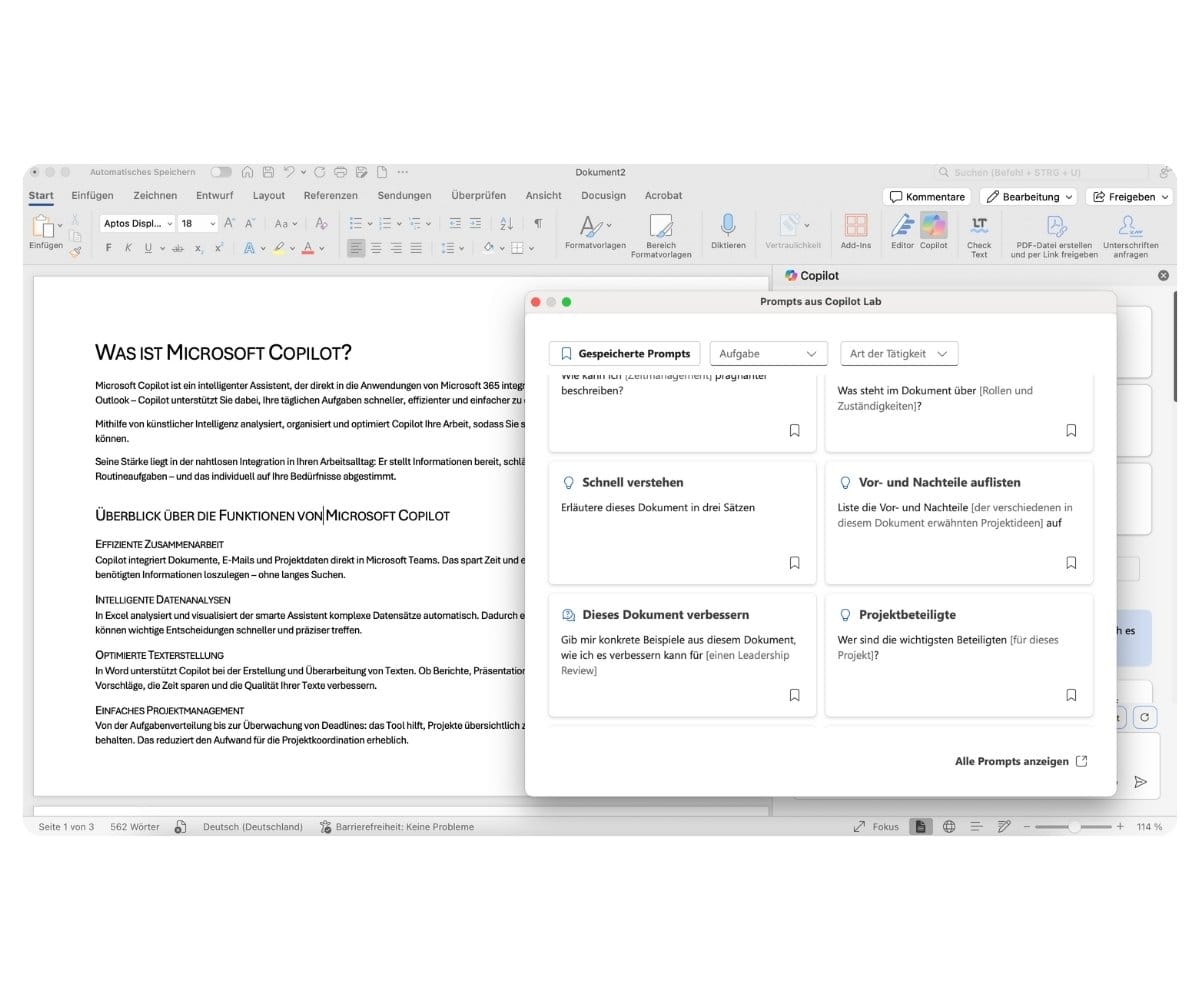Open the Editor pane from the ribbon
The height and width of the screenshot is (1000, 1200).
pos(902,232)
